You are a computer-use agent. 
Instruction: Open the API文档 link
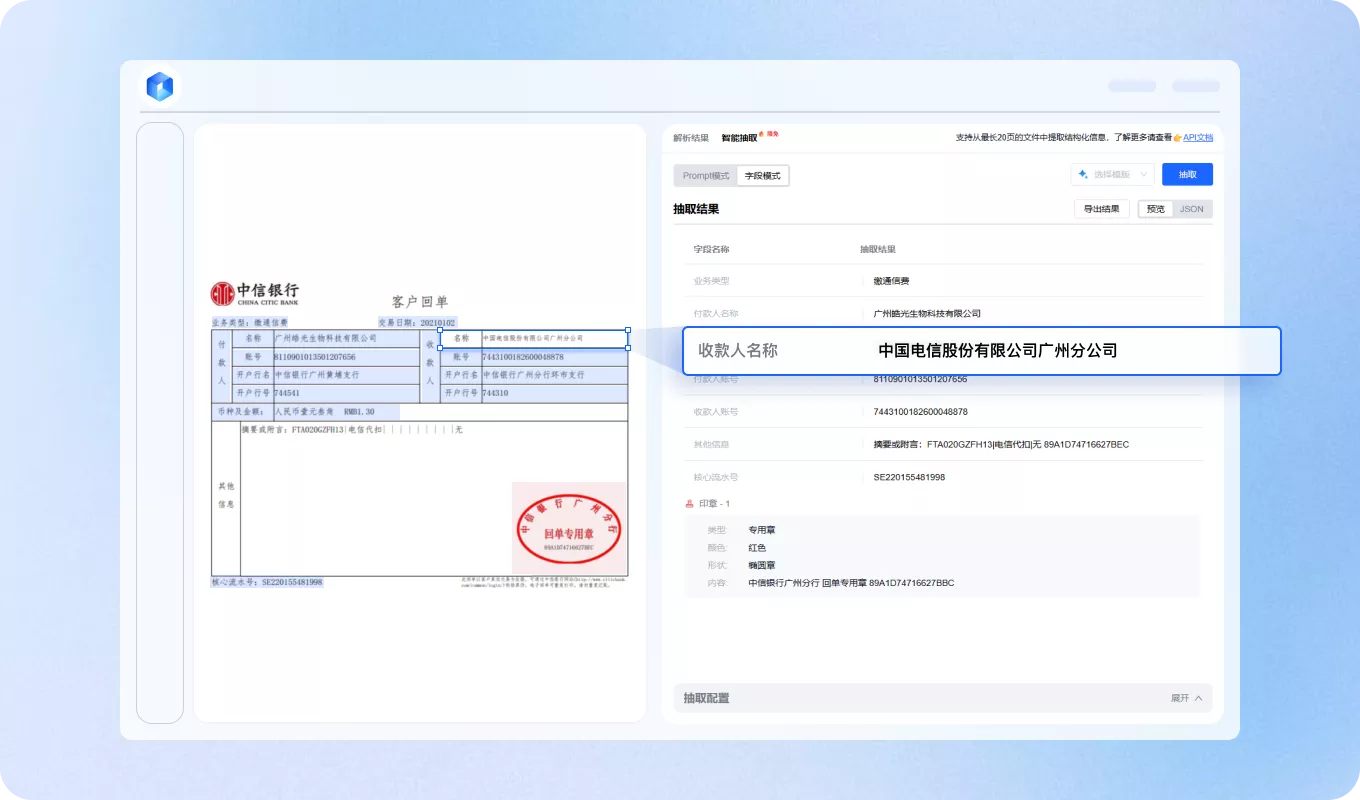[1197, 137]
